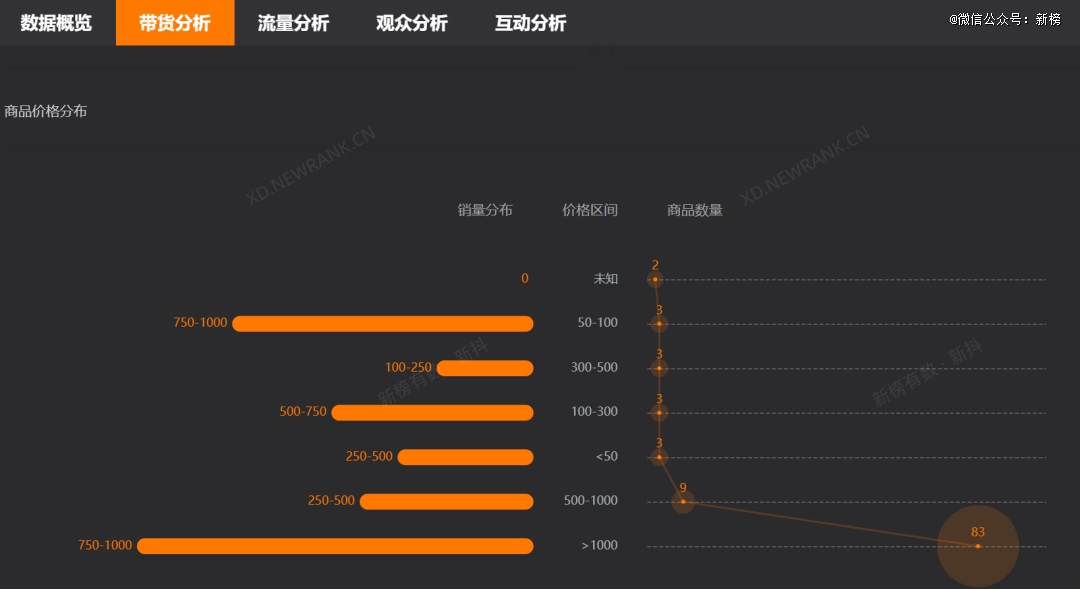Click the 商品价格分布 section title
The image size is (1080, 589).
[x=45, y=111]
